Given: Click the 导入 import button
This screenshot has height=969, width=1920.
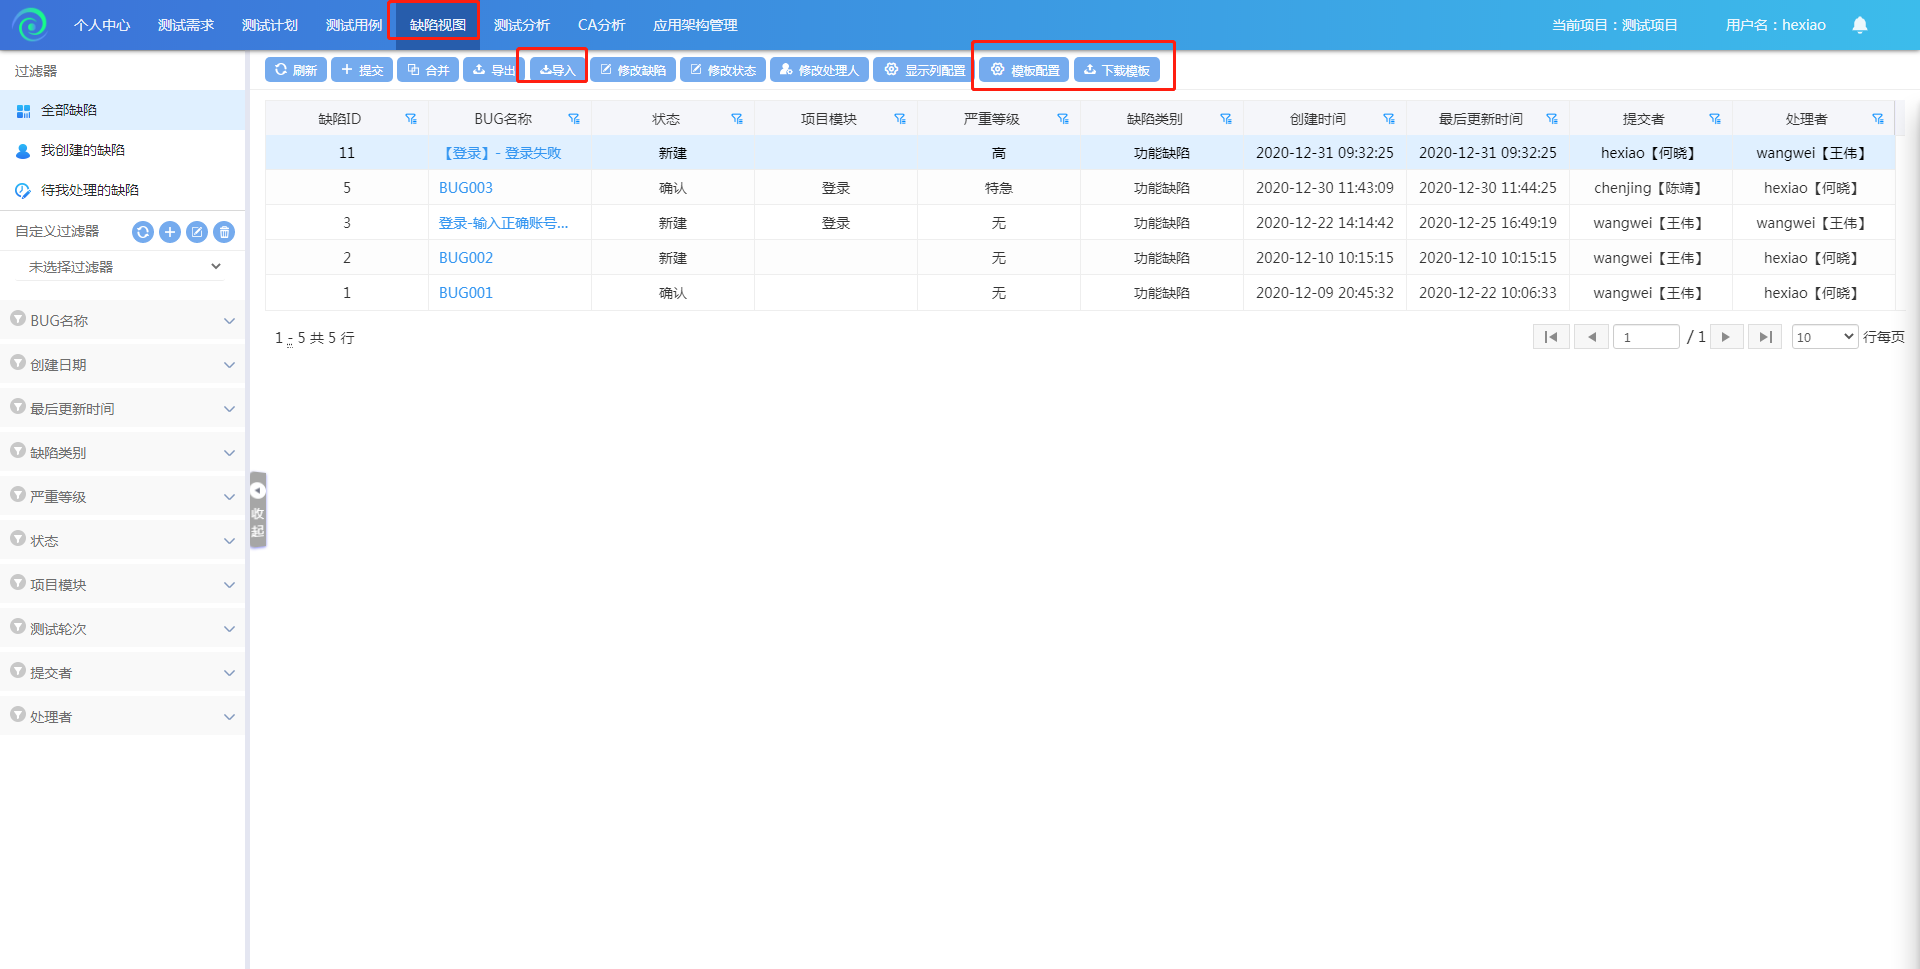Looking at the screenshot, I should point(558,70).
